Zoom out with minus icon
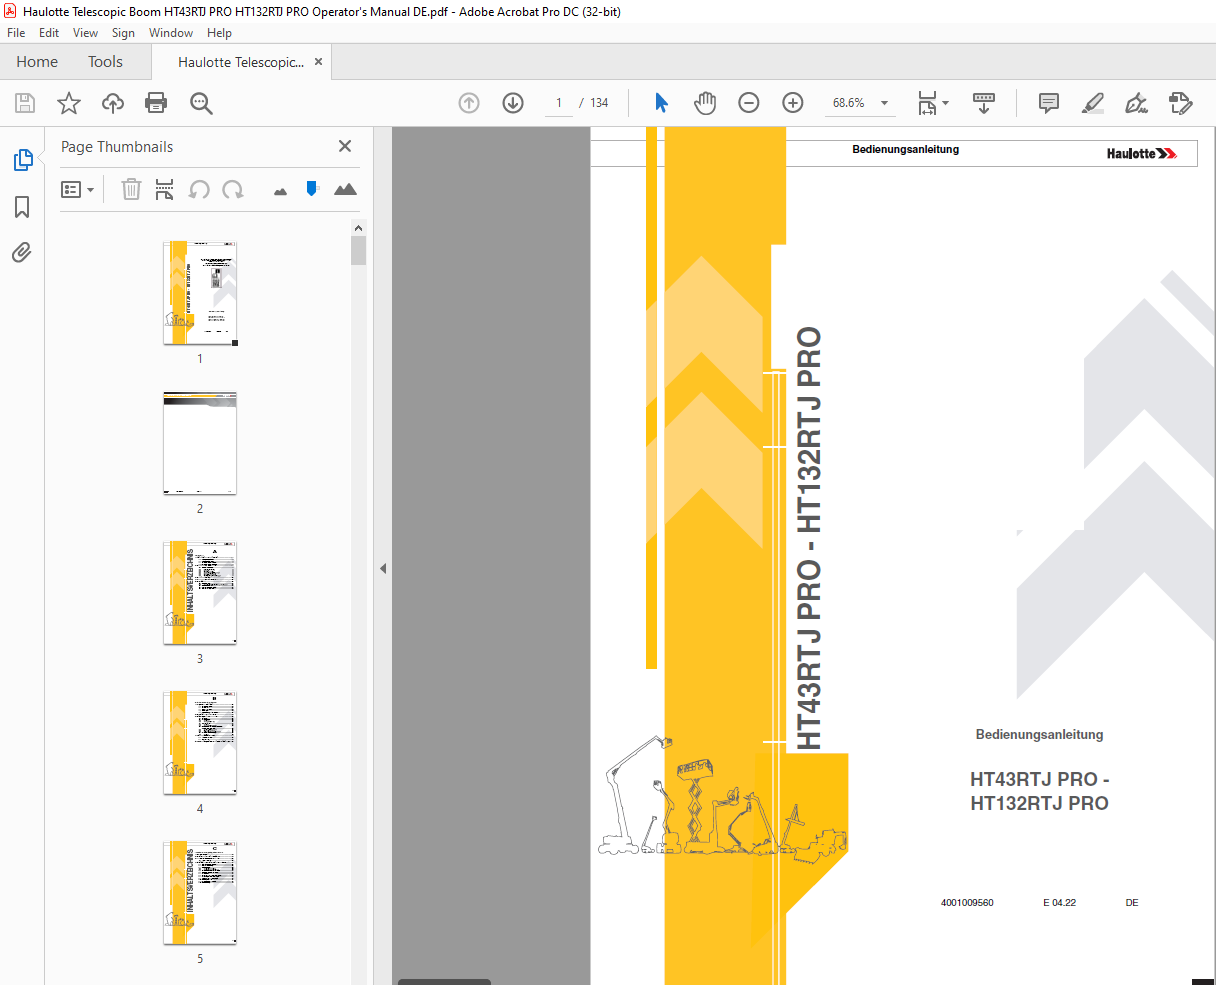The height and width of the screenshot is (985, 1216). pos(749,103)
